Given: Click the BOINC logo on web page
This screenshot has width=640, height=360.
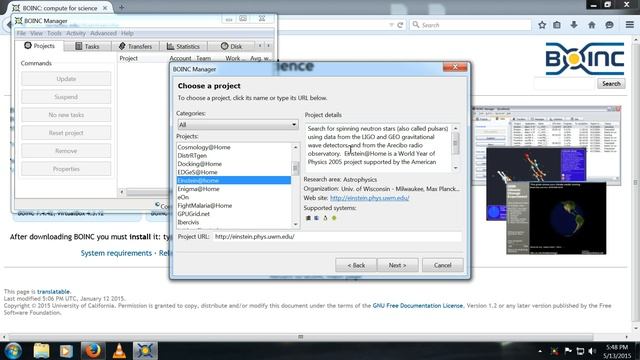Looking at the screenshot, I should 585,59.
